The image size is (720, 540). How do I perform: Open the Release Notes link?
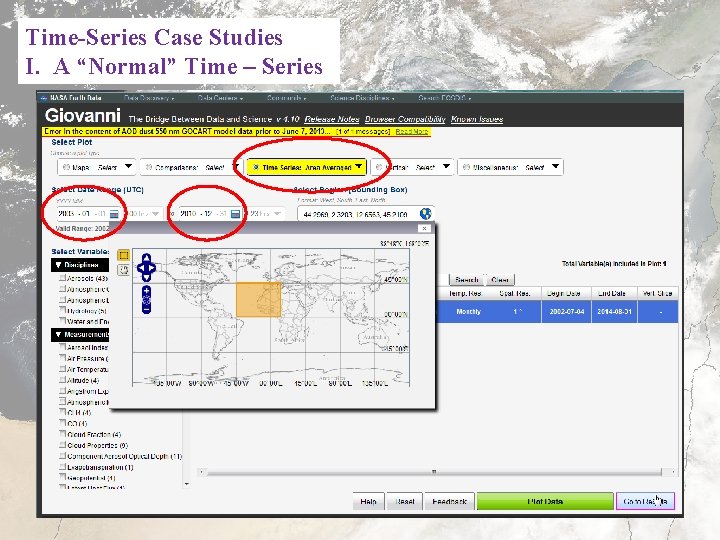click(x=332, y=119)
